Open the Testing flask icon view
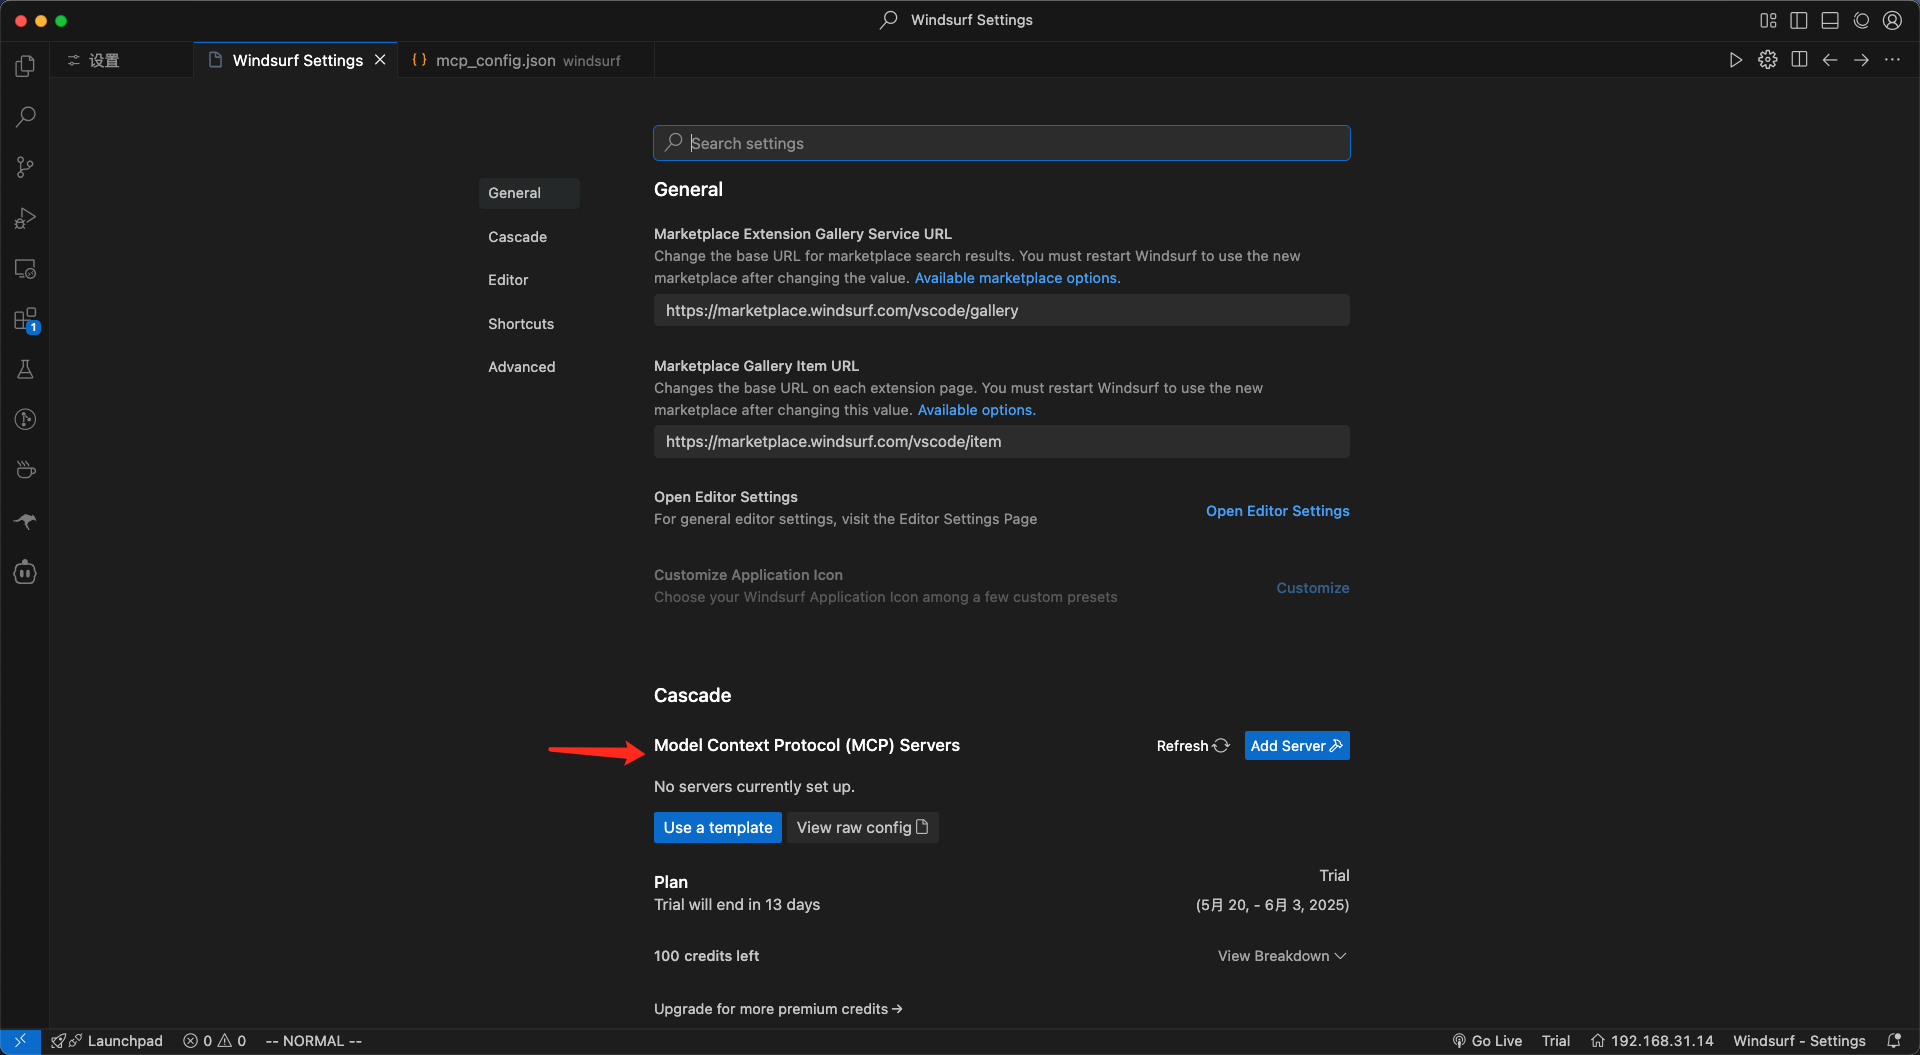This screenshot has height=1055, width=1920. tap(25, 370)
